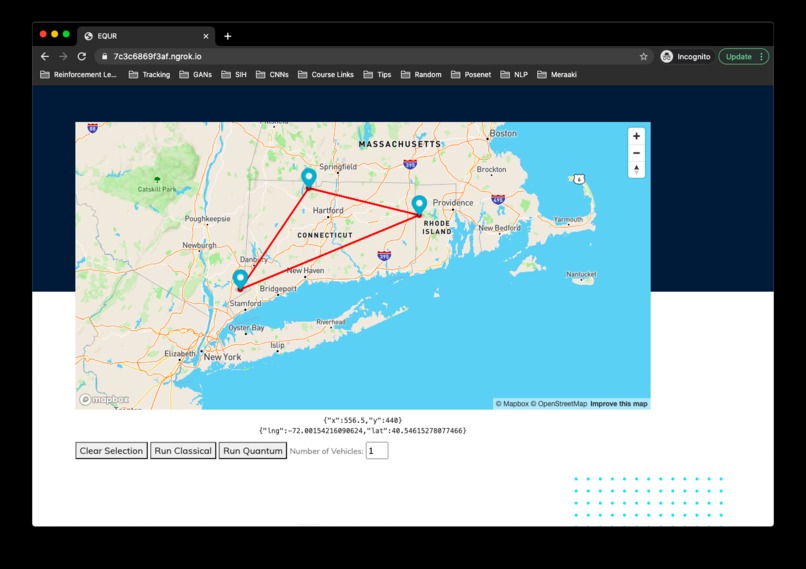Image resolution: width=806 pixels, height=569 pixels.
Task: Select the map pin near Providence
Action: click(x=419, y=205)
